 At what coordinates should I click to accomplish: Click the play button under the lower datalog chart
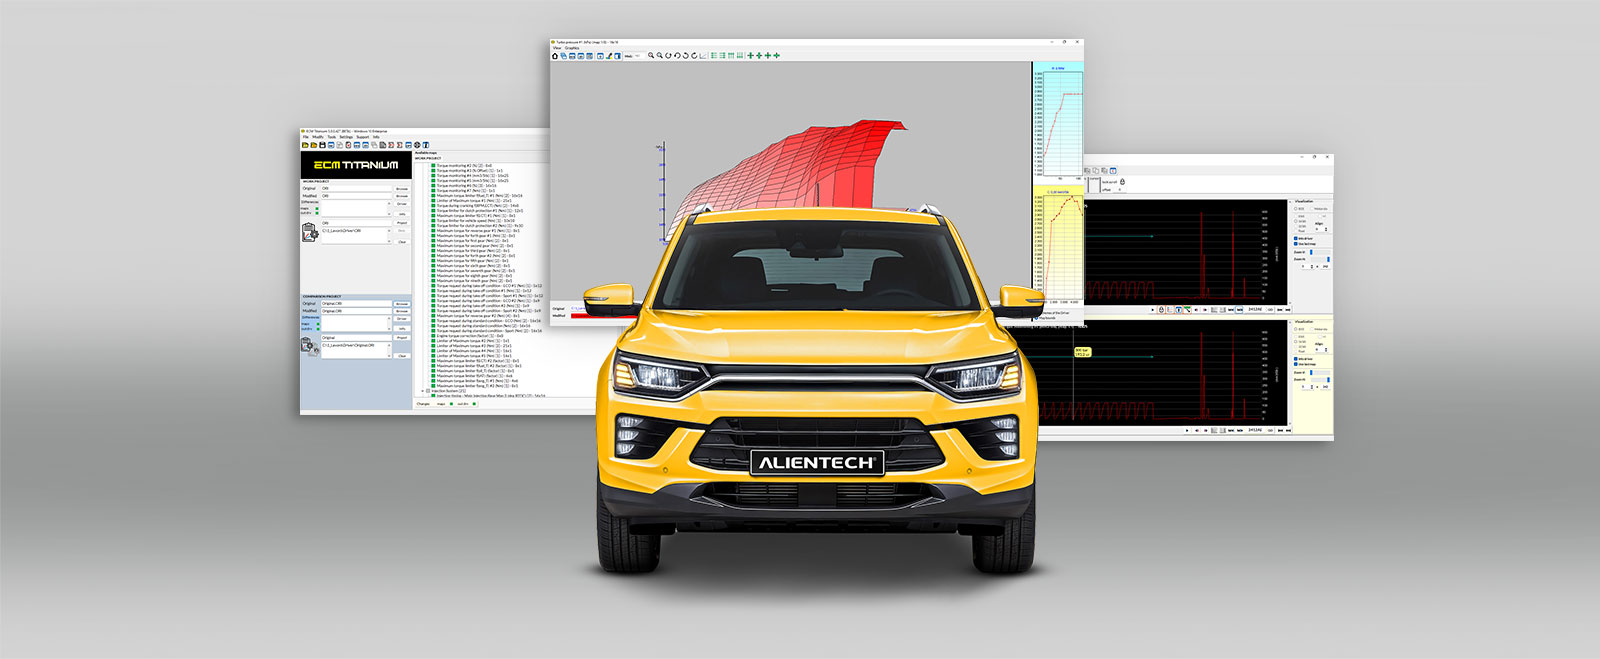1187,431
